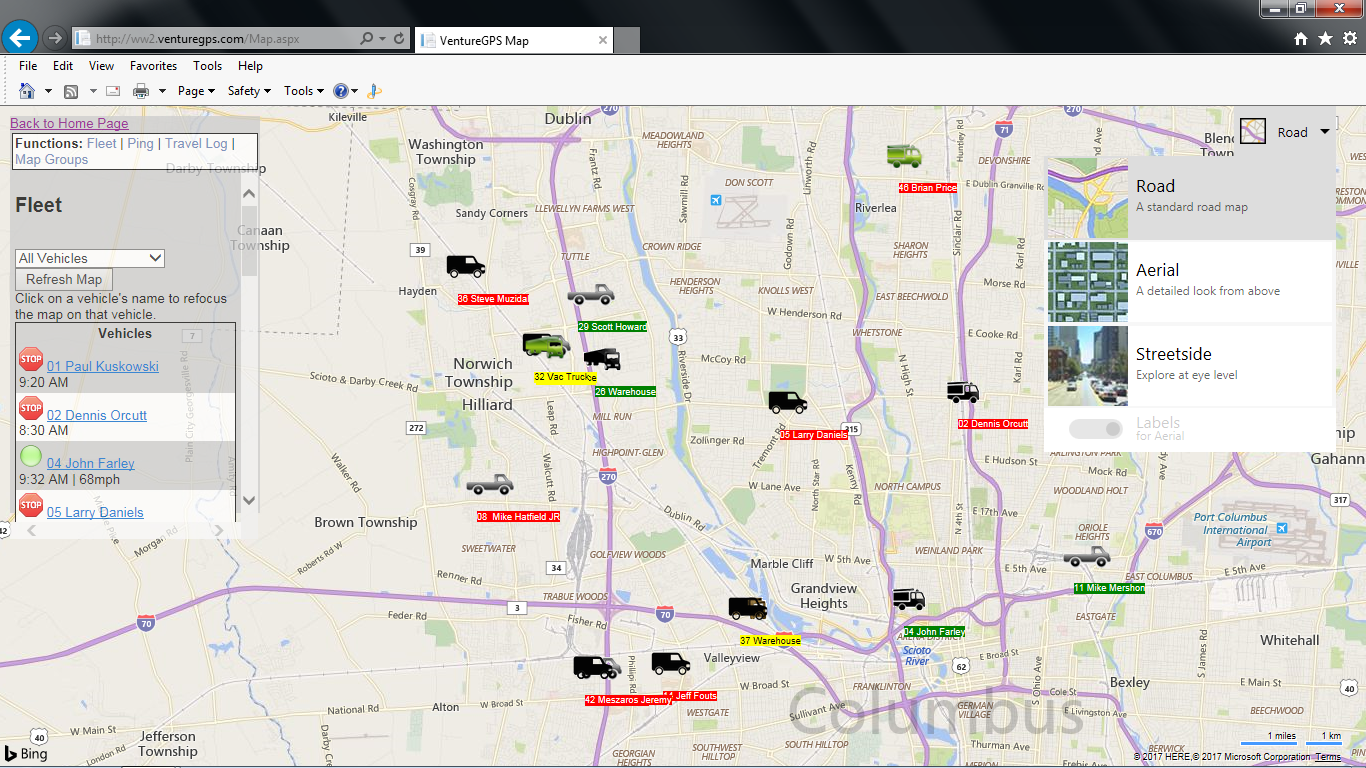This screenshot has width=1366, height=768.
Task: Click the pickup truck icon above Scott Howard
Action: coord(590,294)
